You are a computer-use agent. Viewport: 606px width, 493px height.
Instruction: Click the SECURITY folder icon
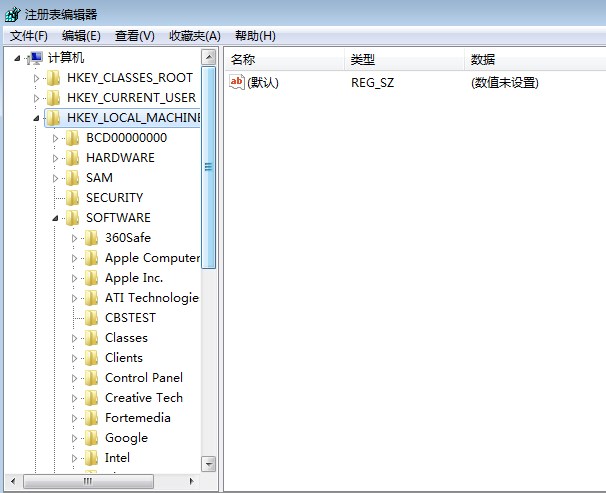point(73,198)
